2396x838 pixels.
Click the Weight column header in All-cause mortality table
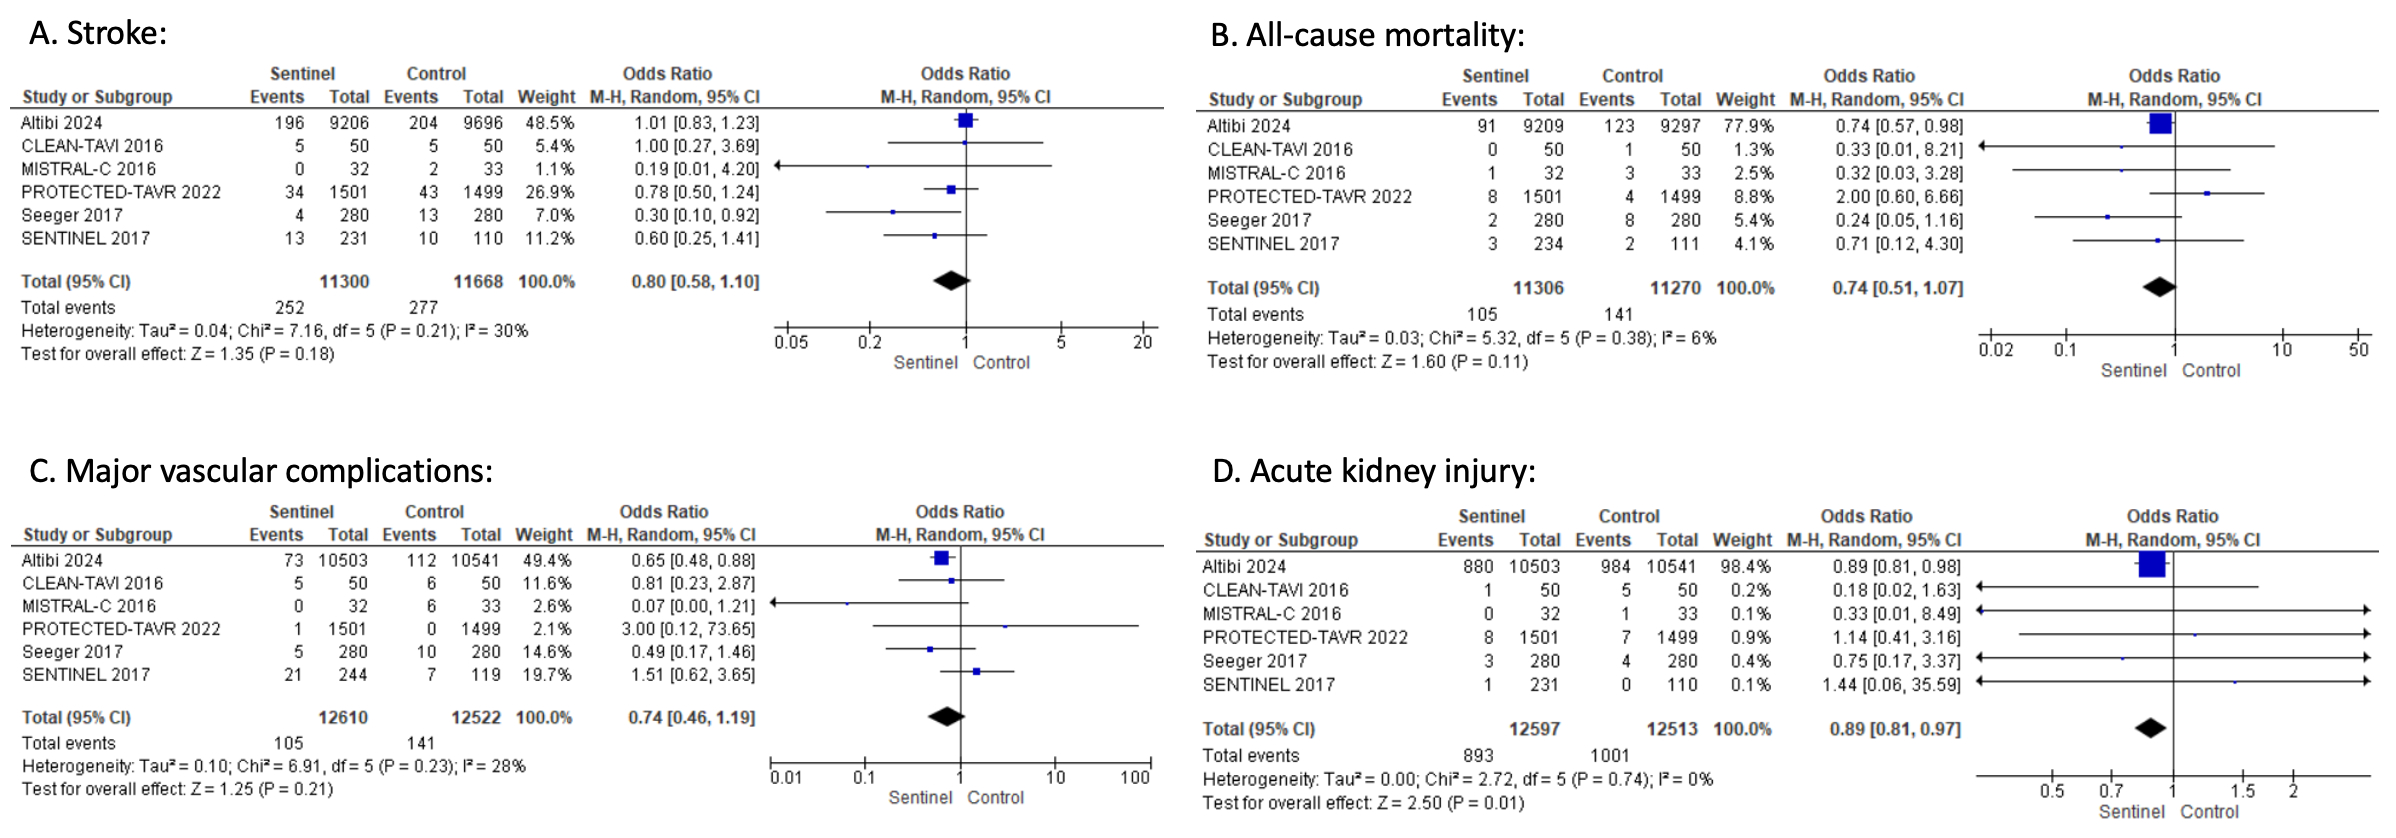point(1745,99)
